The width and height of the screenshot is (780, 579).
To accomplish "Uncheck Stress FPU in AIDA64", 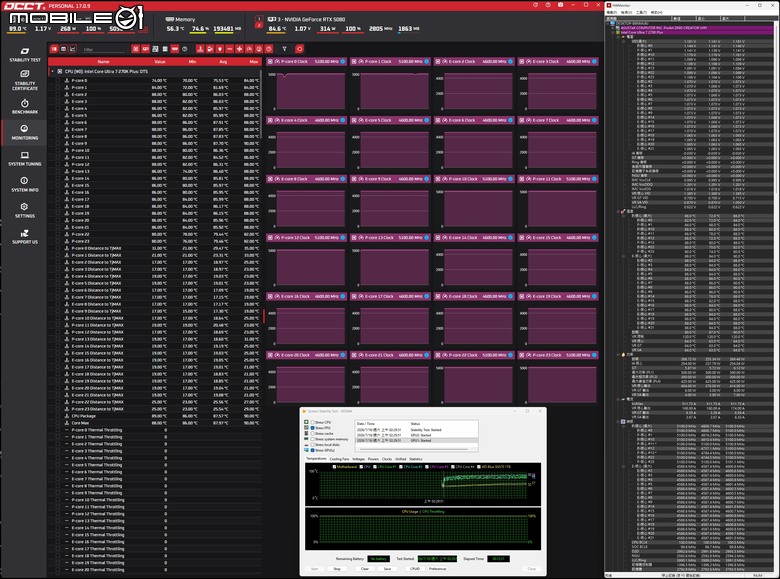I will [x=312, y=428].
